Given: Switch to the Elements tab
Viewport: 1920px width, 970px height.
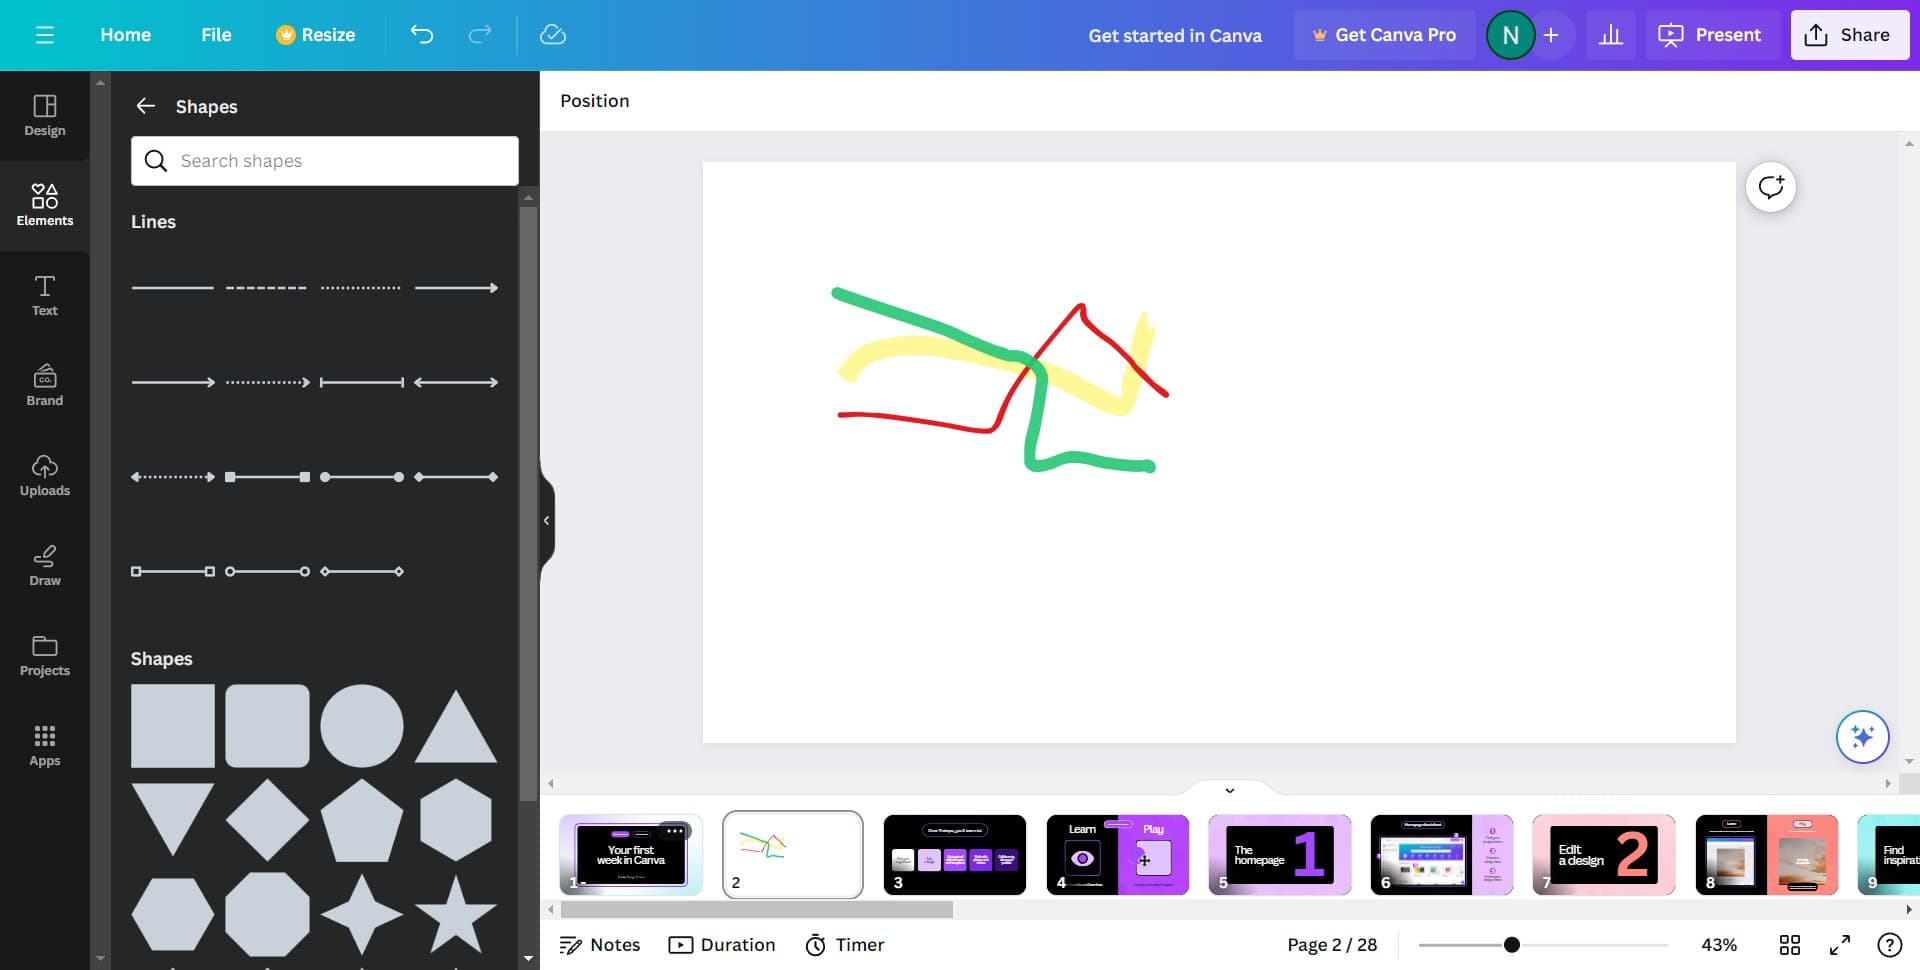Looking at the screenshot, I should (x=44, y=205).
